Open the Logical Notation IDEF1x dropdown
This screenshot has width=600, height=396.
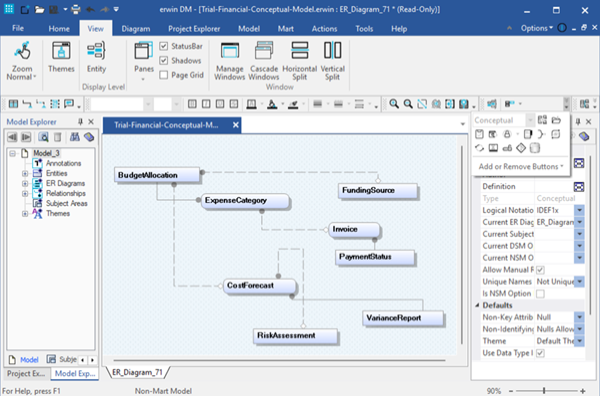click(x=579, y=210)
